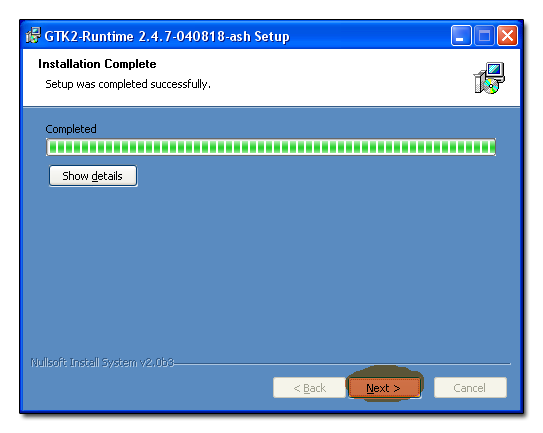Click the Show details button

(93, 176)
